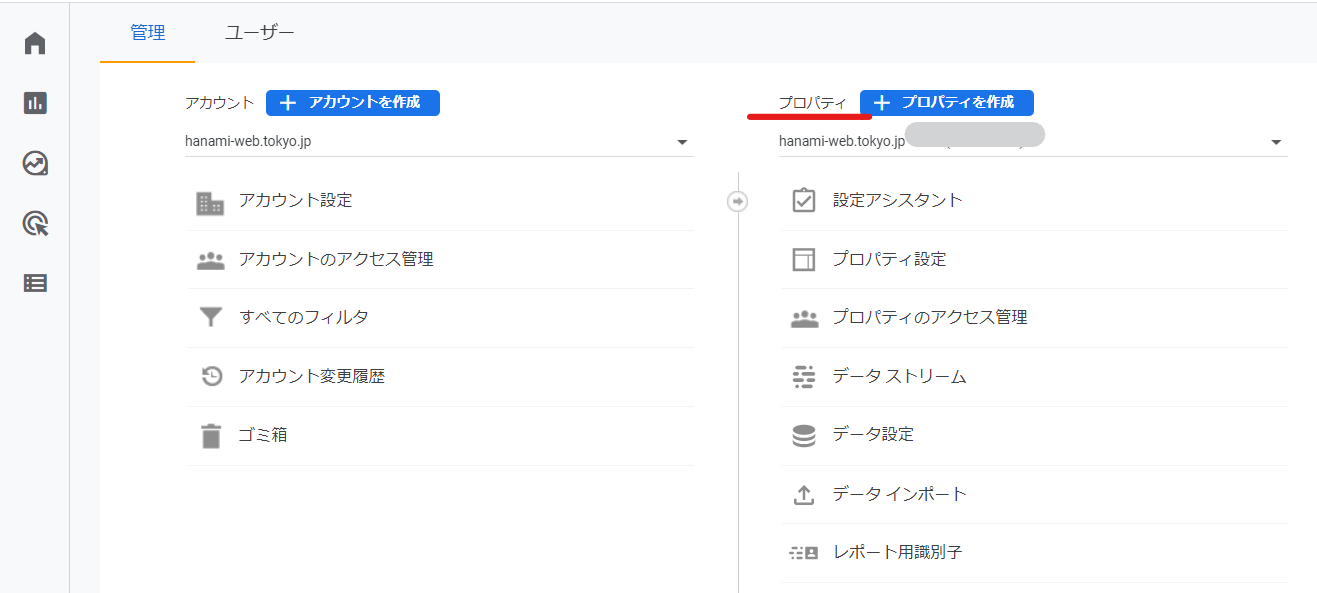Click the Advertising icon in the sidebar
Screen dimensions: 1317x593
(33, 223)
